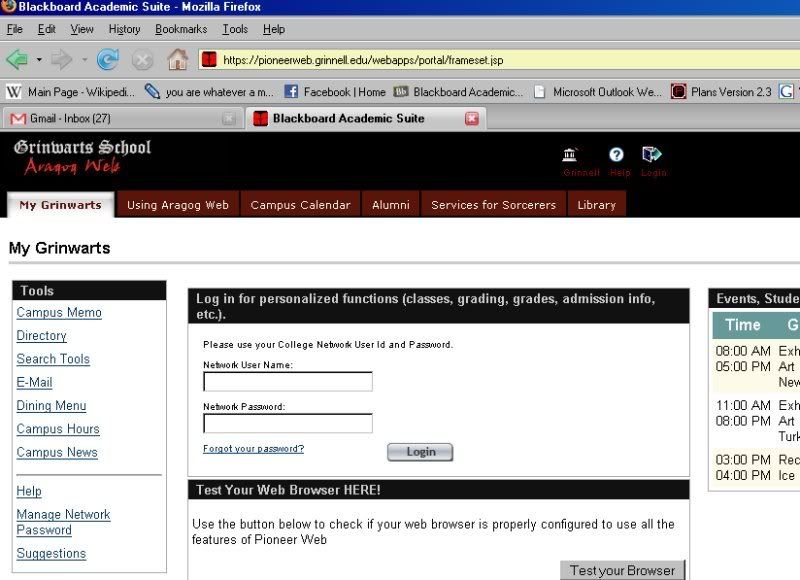Open the Suggestions link
Viewport: 800px width, 580px height.
[x=51, y=553]
